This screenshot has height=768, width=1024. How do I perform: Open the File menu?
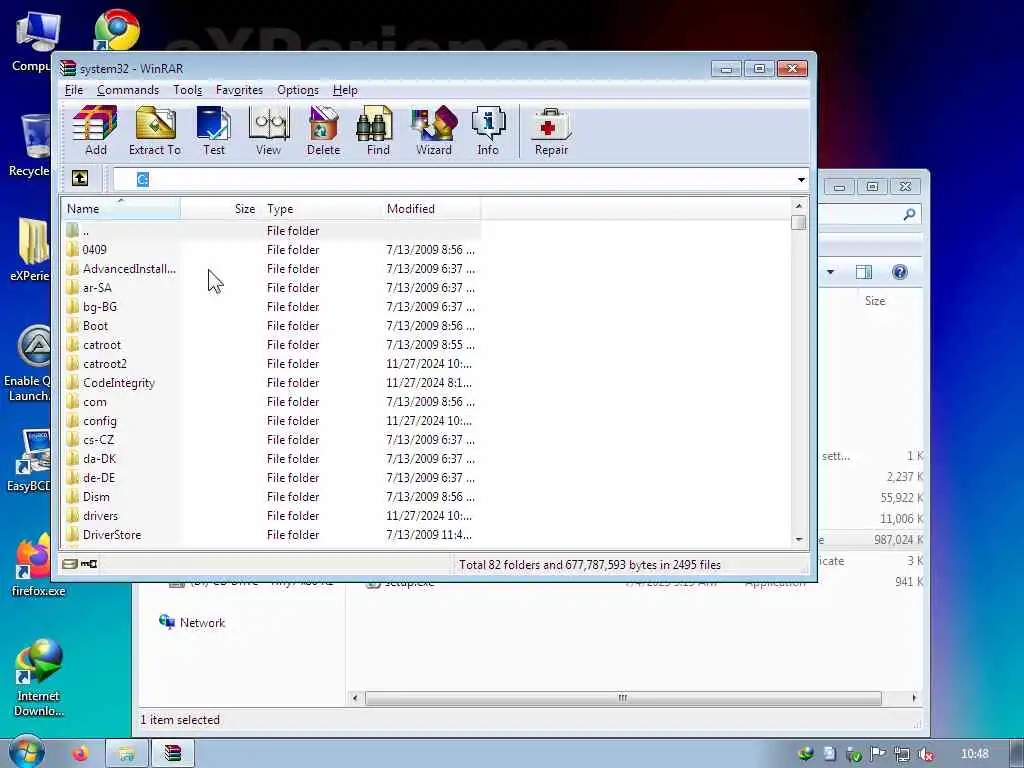pos(74,90)
